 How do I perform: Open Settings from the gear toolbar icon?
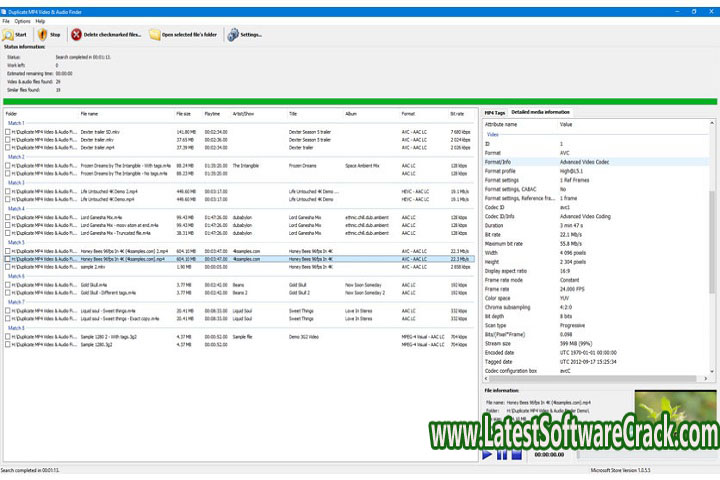coord(233,34)
